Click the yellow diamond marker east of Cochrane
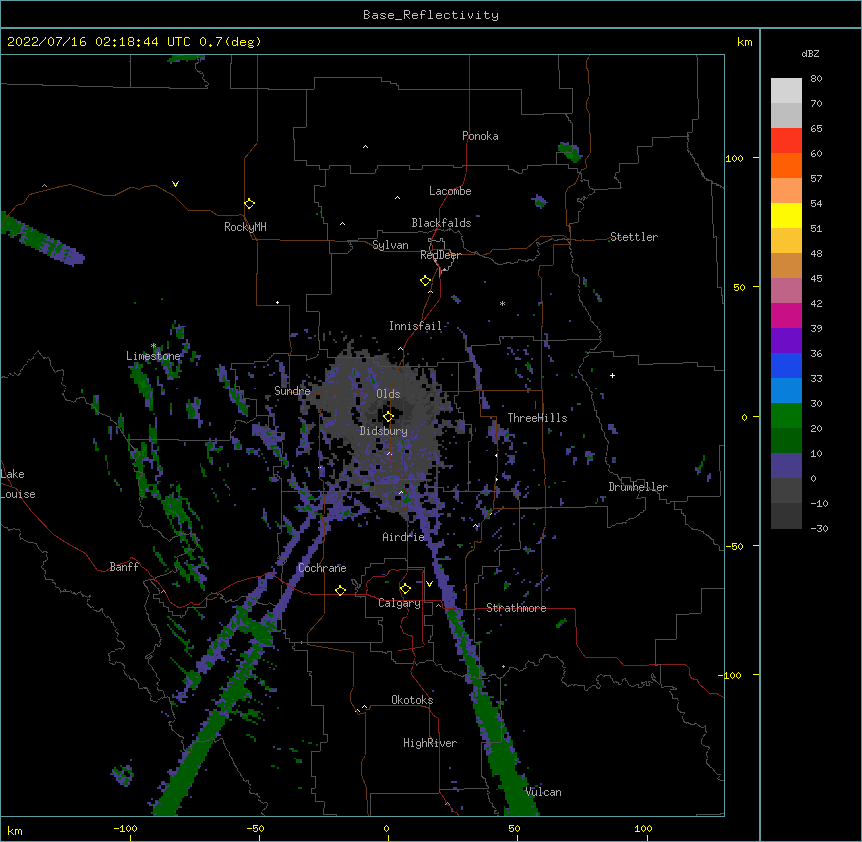Screen dimensions: 862x842 coord(340,590)
